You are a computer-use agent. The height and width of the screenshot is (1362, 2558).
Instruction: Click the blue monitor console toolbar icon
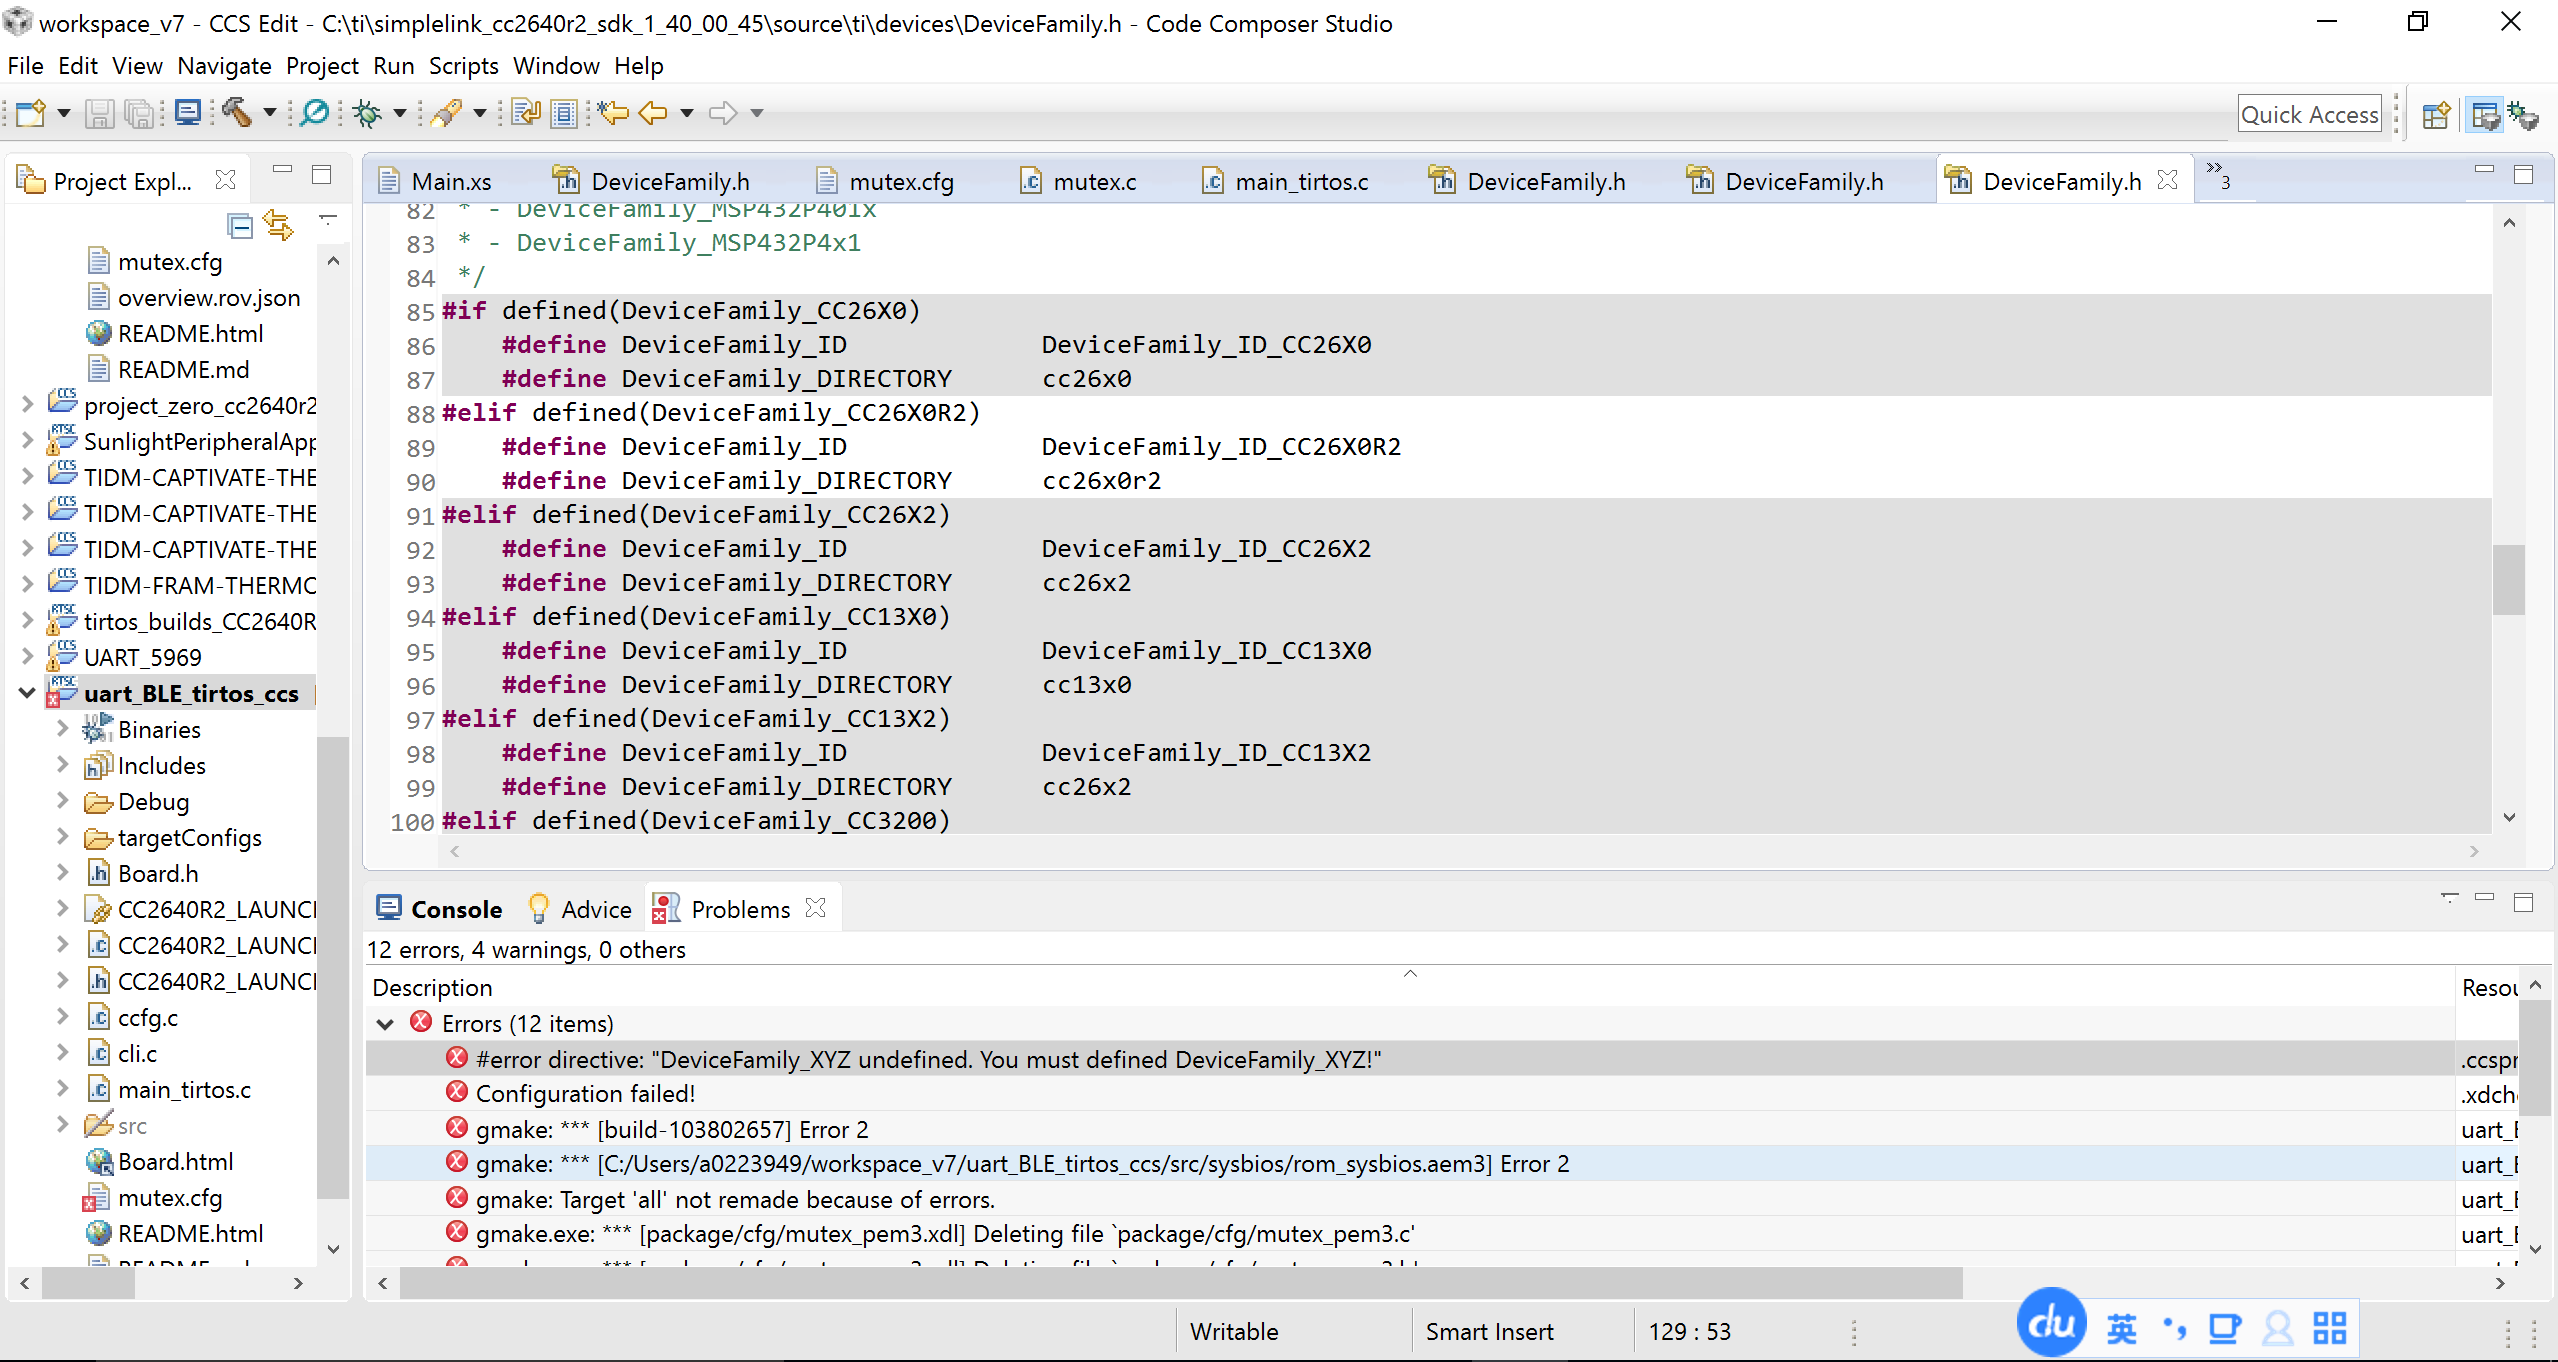(x=188, y=112)
